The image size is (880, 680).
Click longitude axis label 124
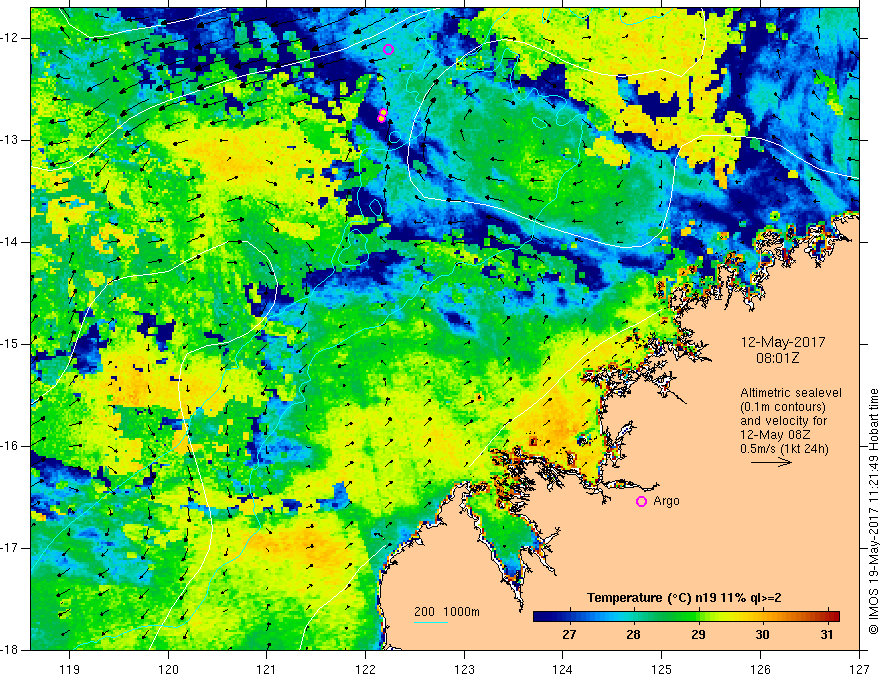[x=563, y=669]
